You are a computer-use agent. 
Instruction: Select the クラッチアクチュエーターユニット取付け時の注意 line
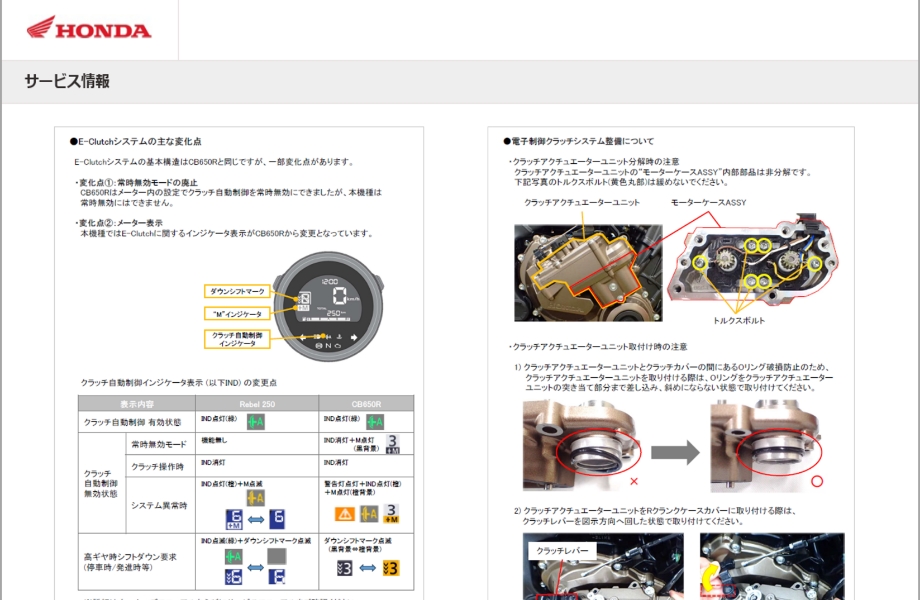point(598,347)
